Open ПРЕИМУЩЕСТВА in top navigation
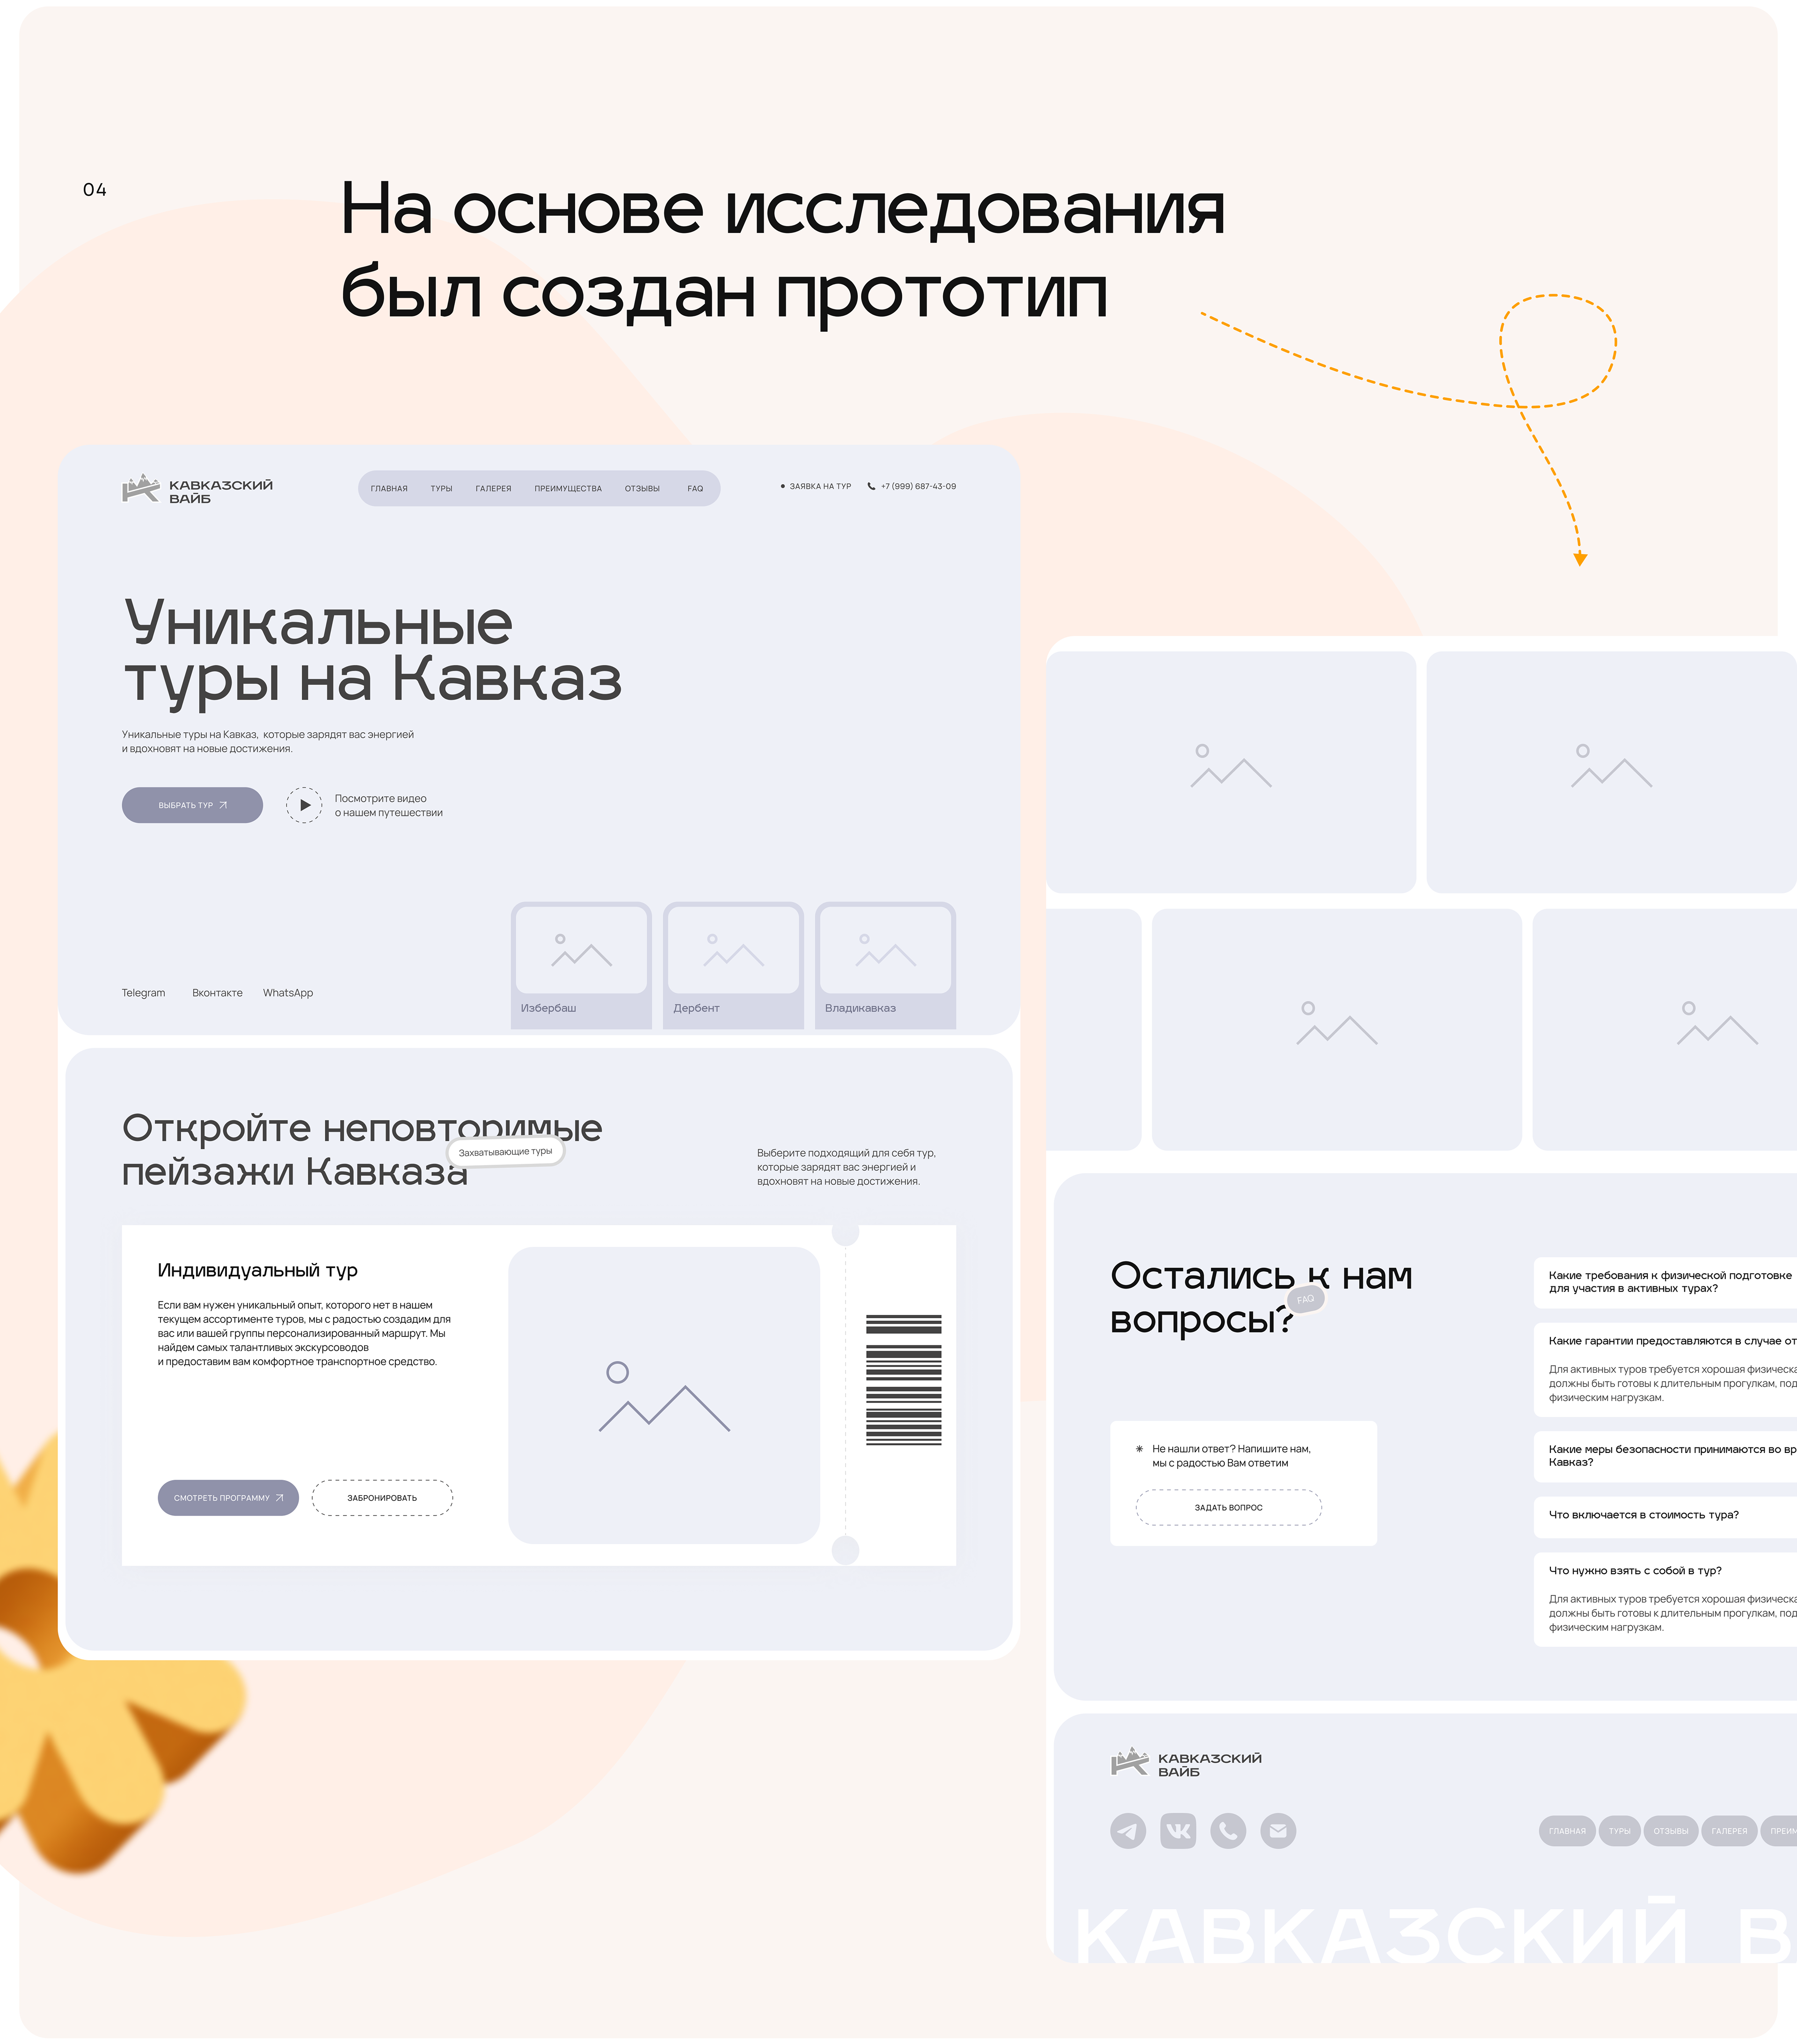1797x2044 pixels. [x=567, y=489]
